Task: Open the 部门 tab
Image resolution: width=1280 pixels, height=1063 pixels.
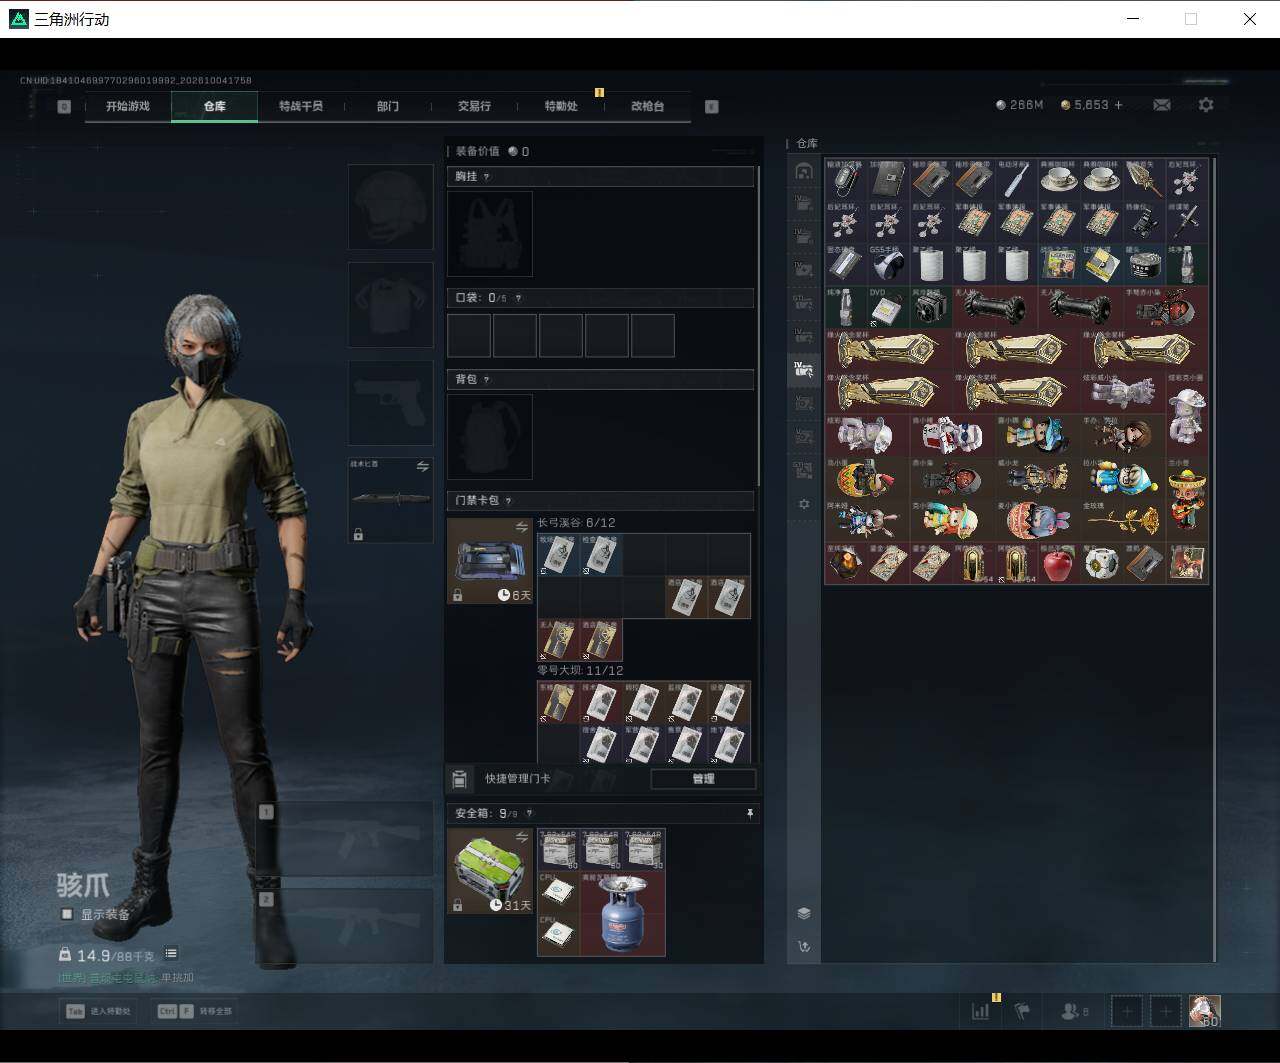Action: point(388,106)
